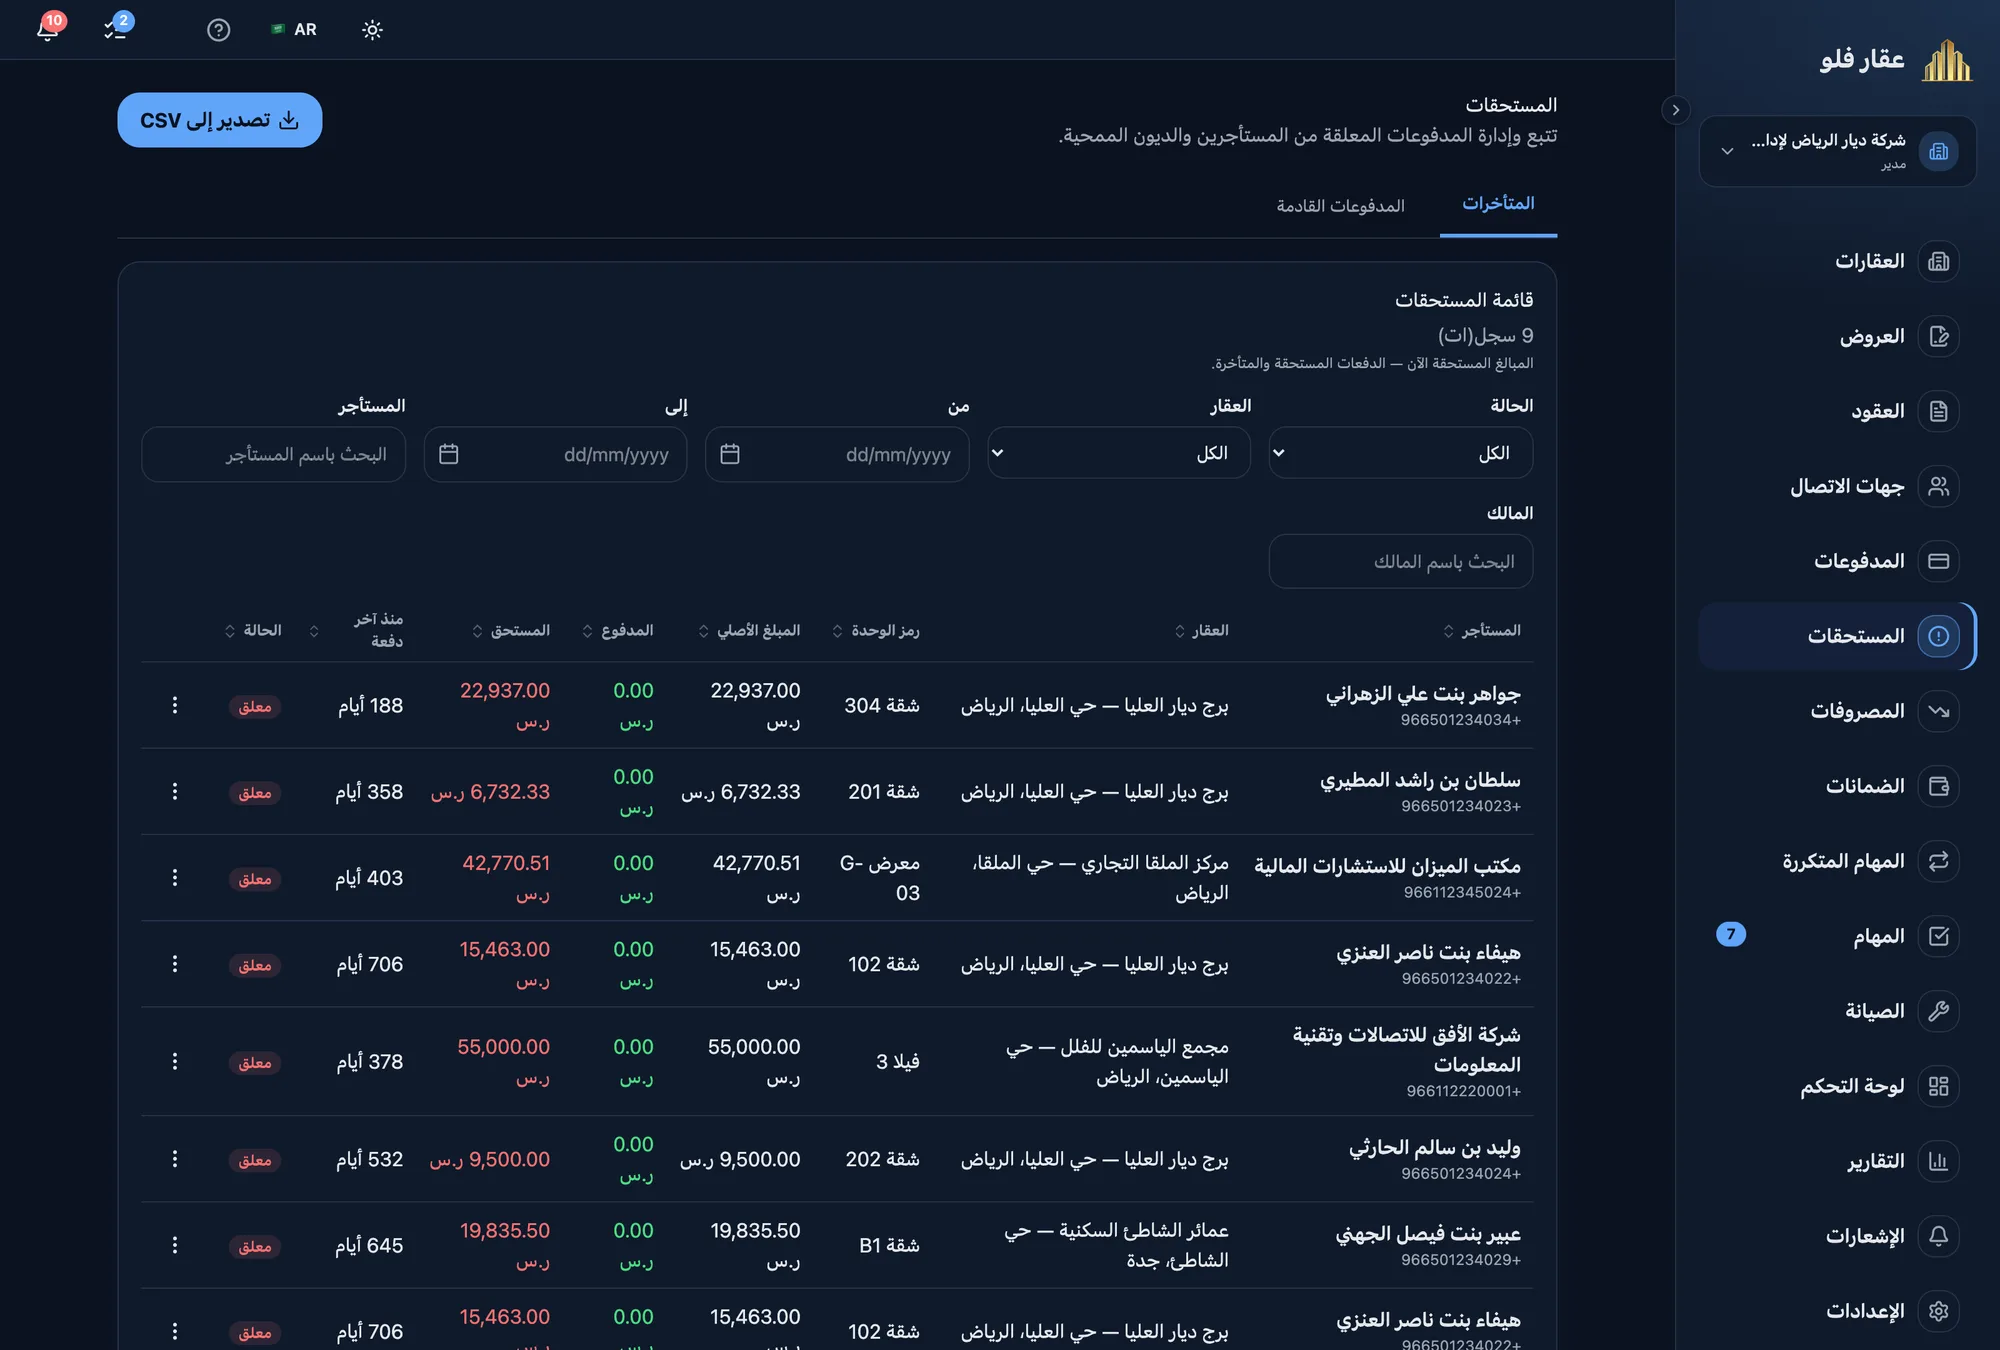
Task: Switch to the المتأخرات tab
Action: click(1498, 204)
